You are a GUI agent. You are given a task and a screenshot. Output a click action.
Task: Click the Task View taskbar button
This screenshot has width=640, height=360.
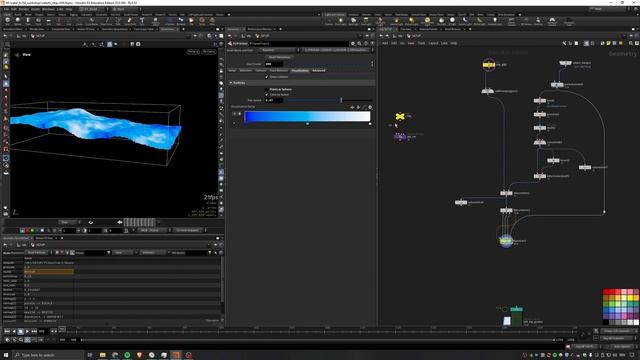[90, 355]
